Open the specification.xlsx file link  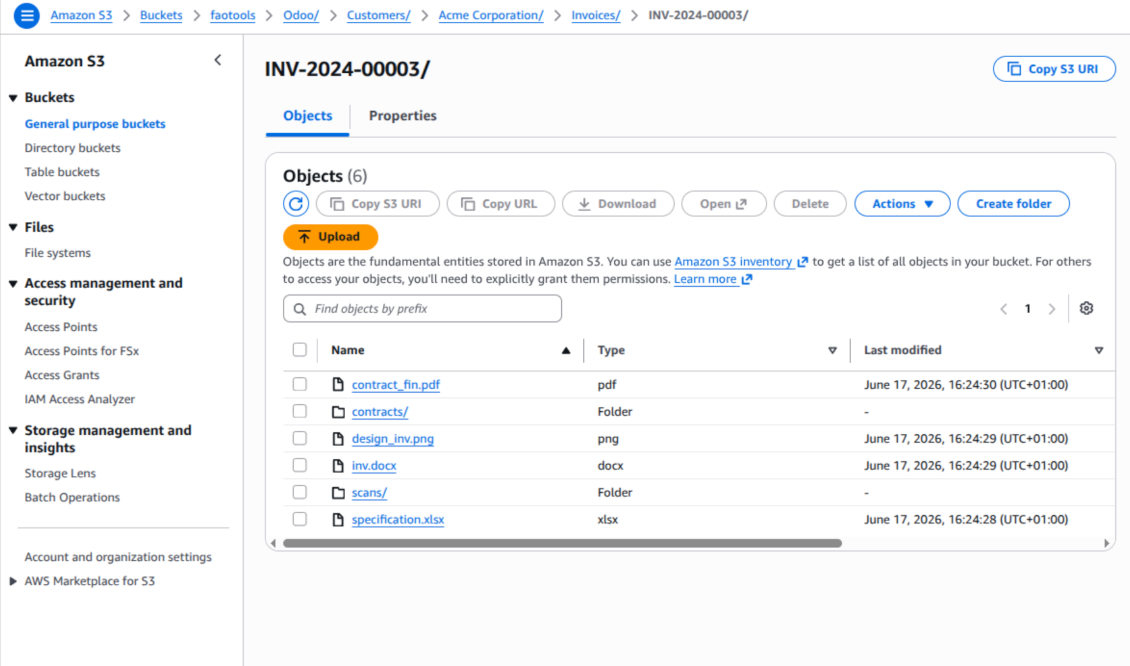[398, 520]
